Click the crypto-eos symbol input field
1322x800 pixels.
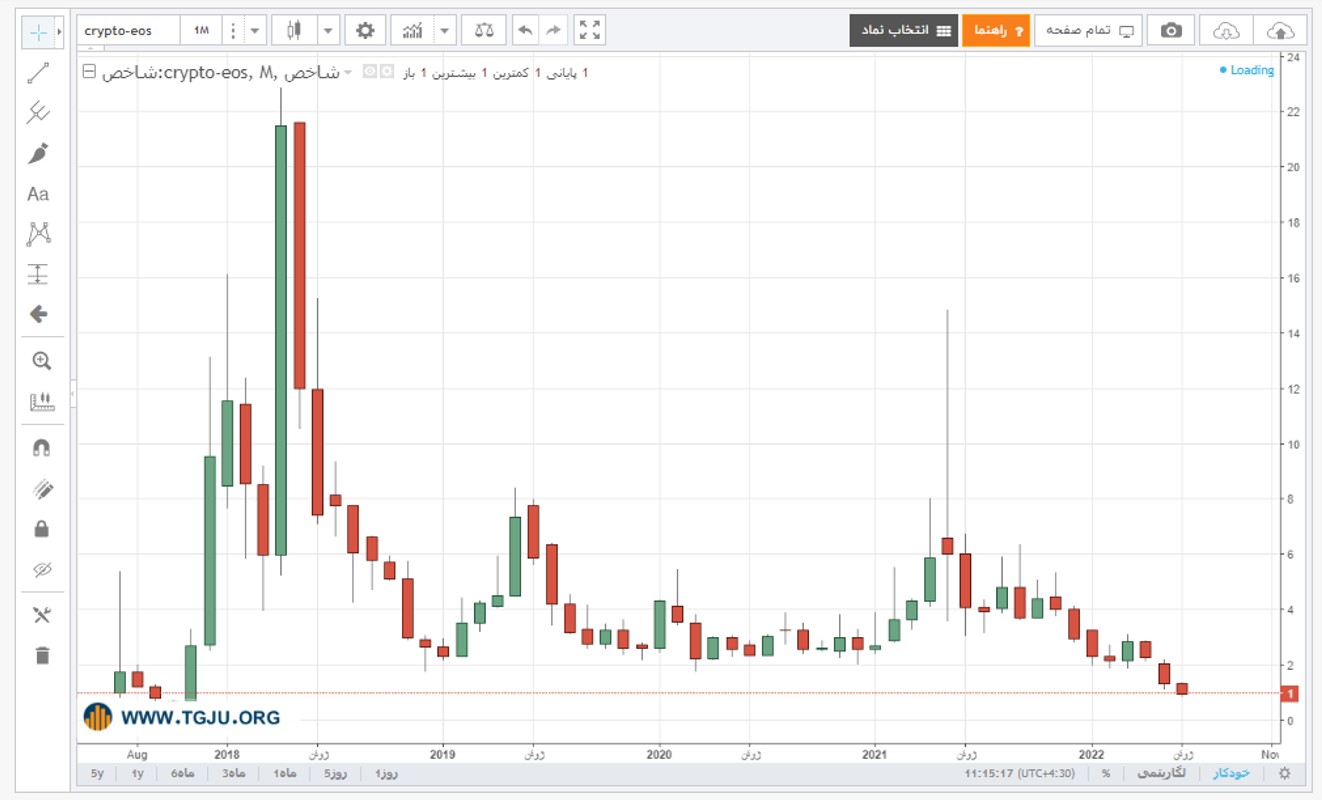[x=129, y=31]
